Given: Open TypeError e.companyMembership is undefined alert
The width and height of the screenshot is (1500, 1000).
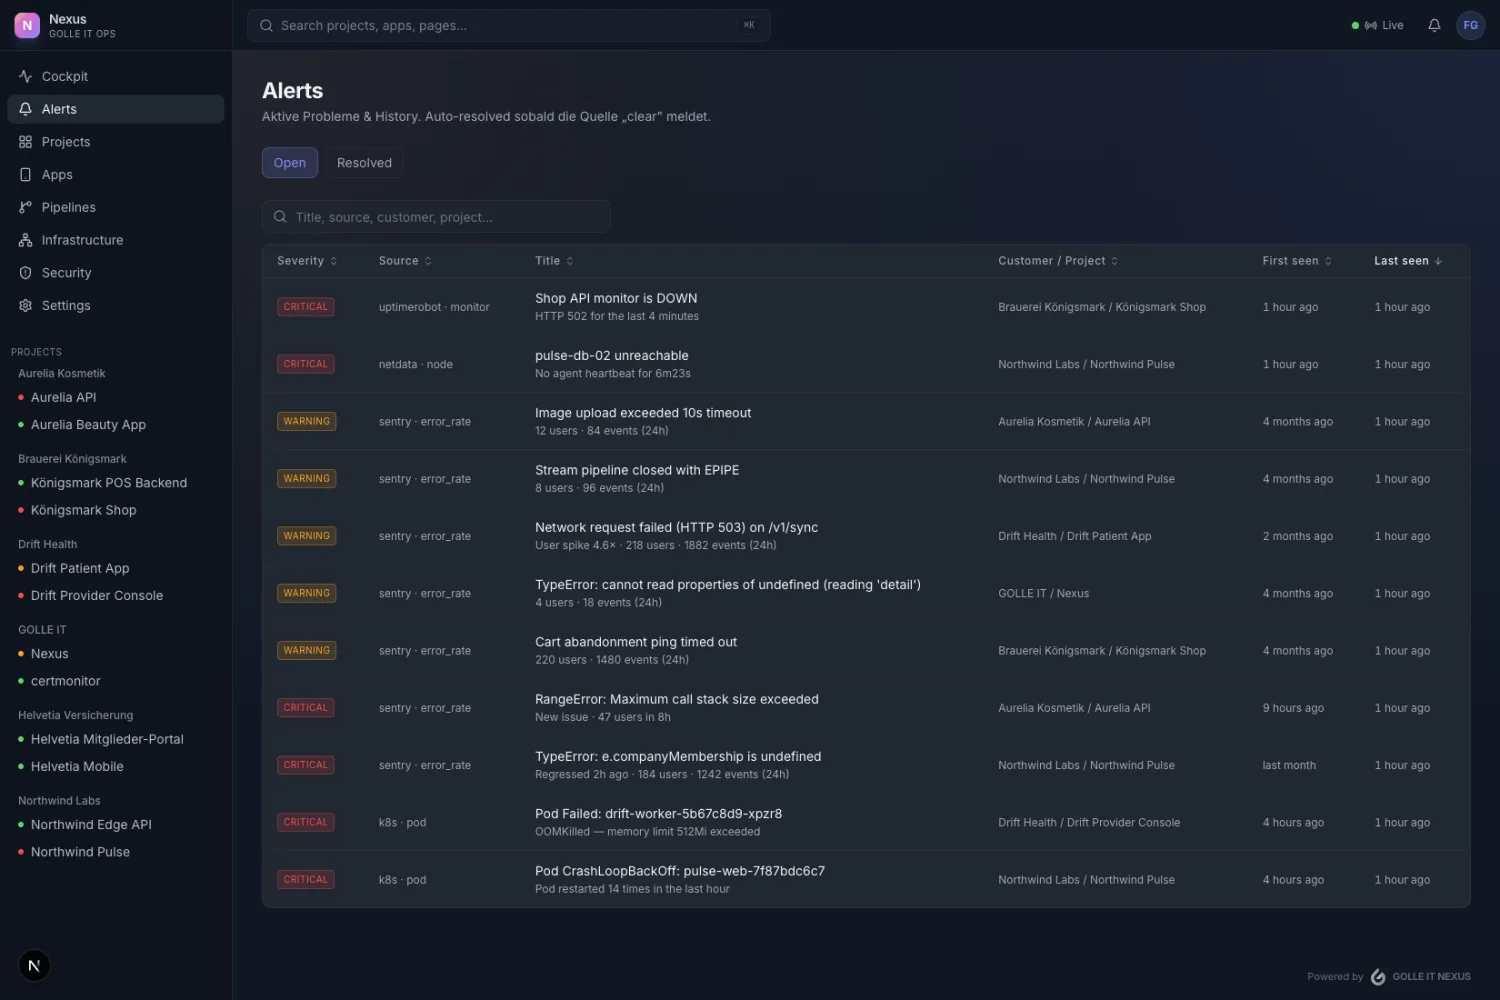Looking at the screenshot, I should click(866, 765).
